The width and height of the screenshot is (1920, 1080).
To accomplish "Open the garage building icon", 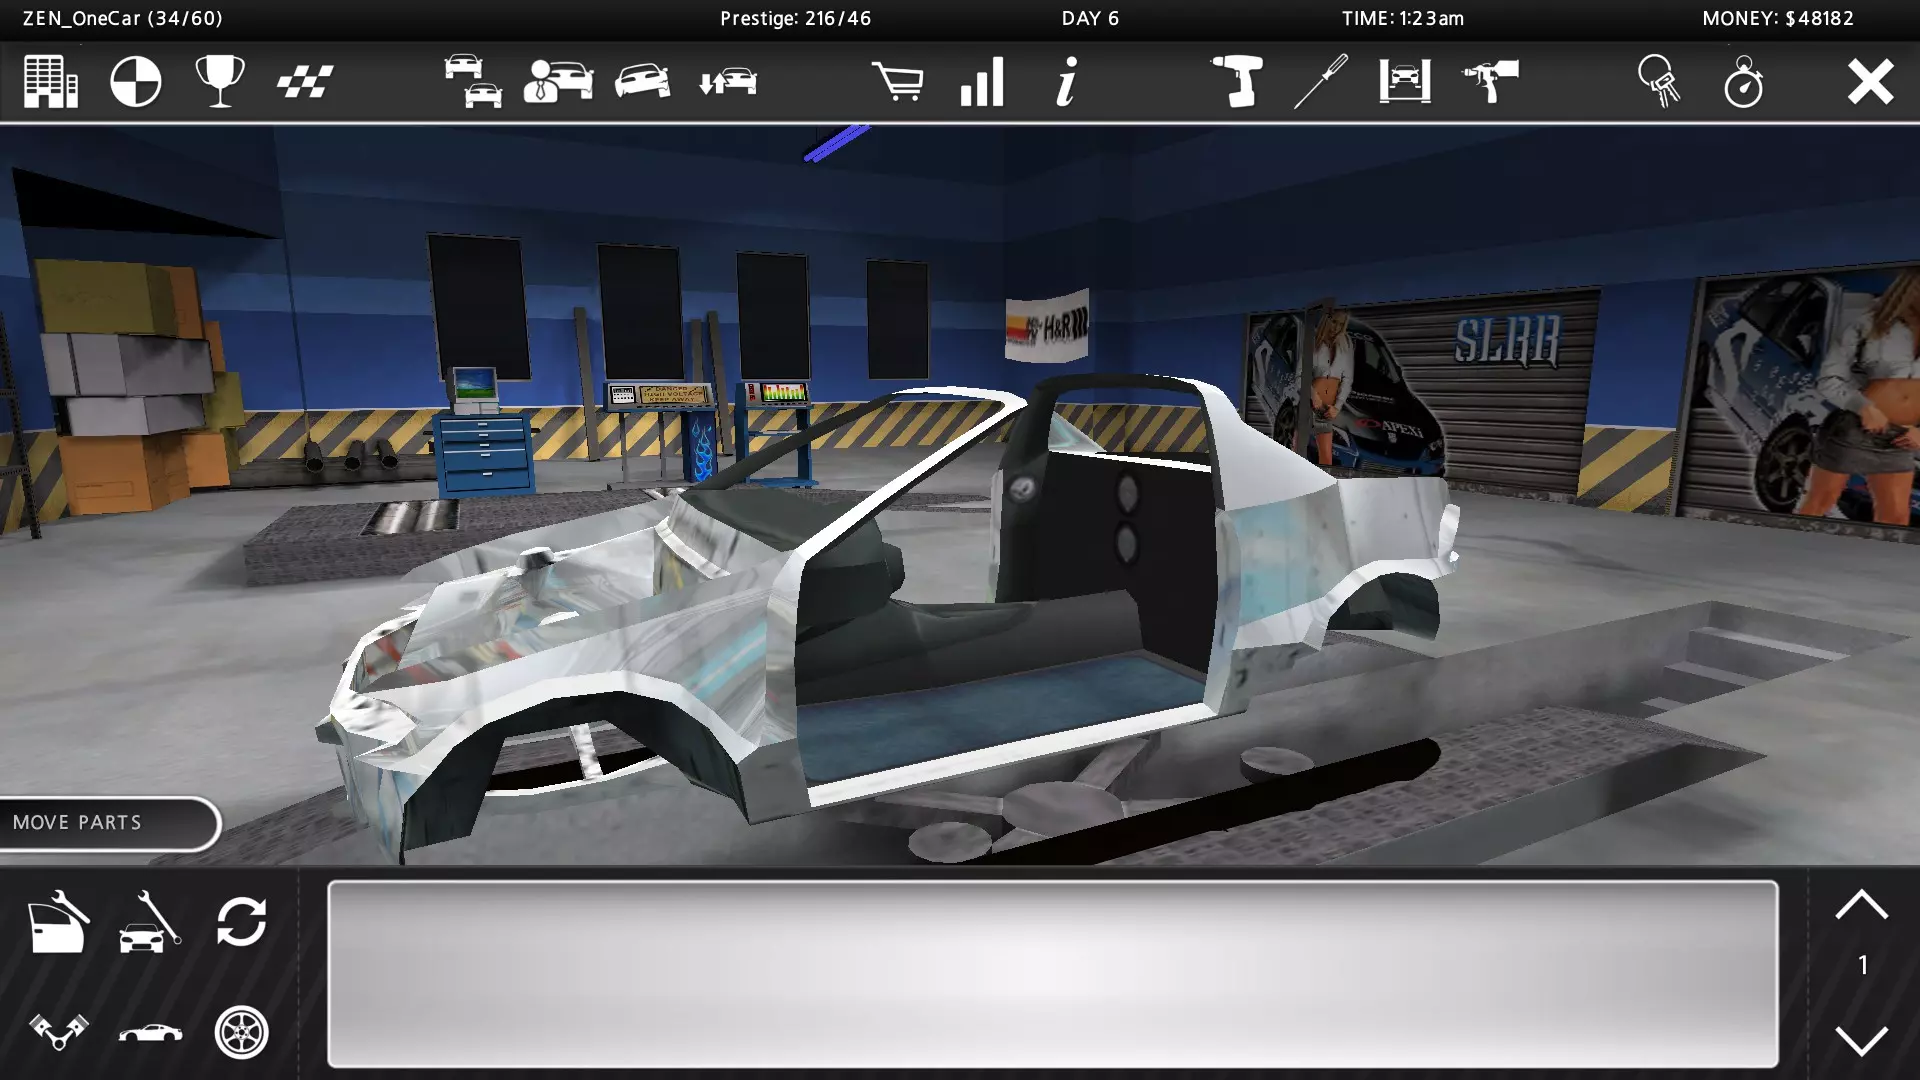I will pyautogui.click(x=50, y=82).
